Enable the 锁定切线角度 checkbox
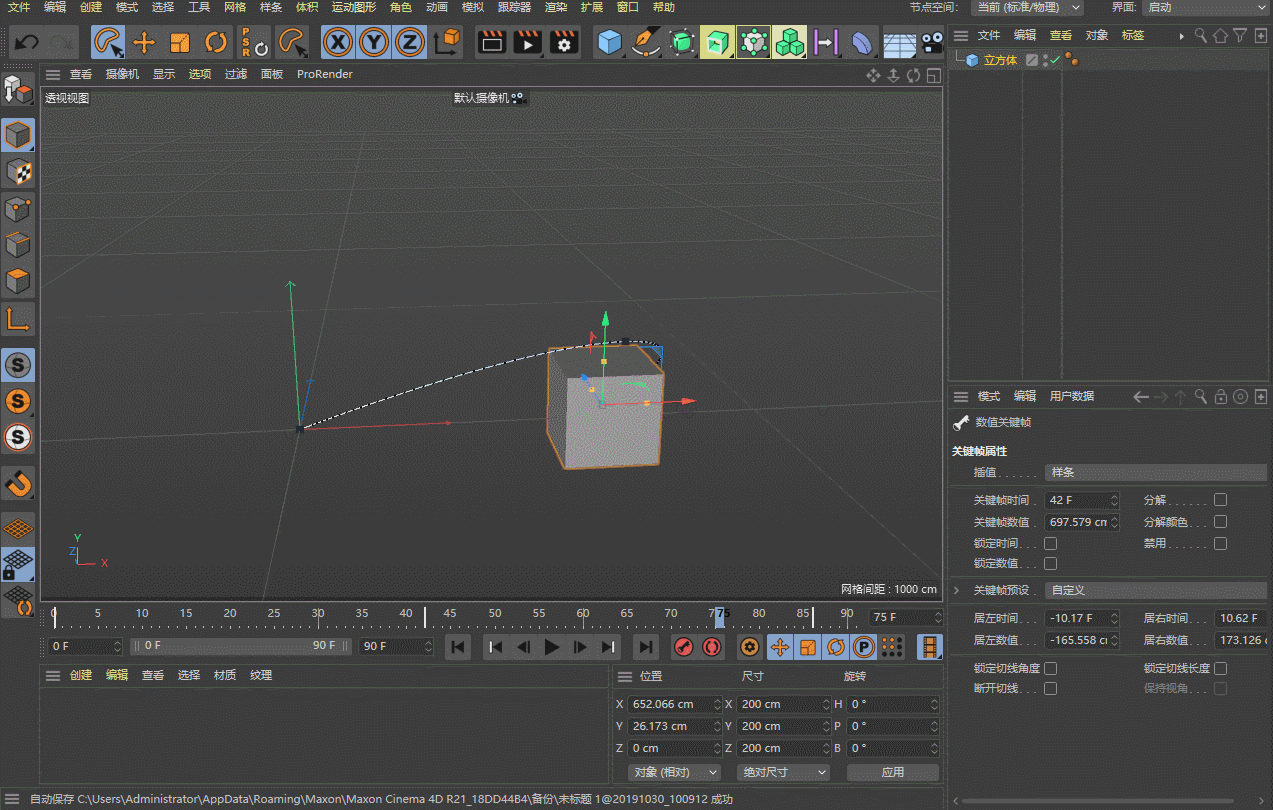This screenshot has width=1273, height=810. tap(1050, 668)
